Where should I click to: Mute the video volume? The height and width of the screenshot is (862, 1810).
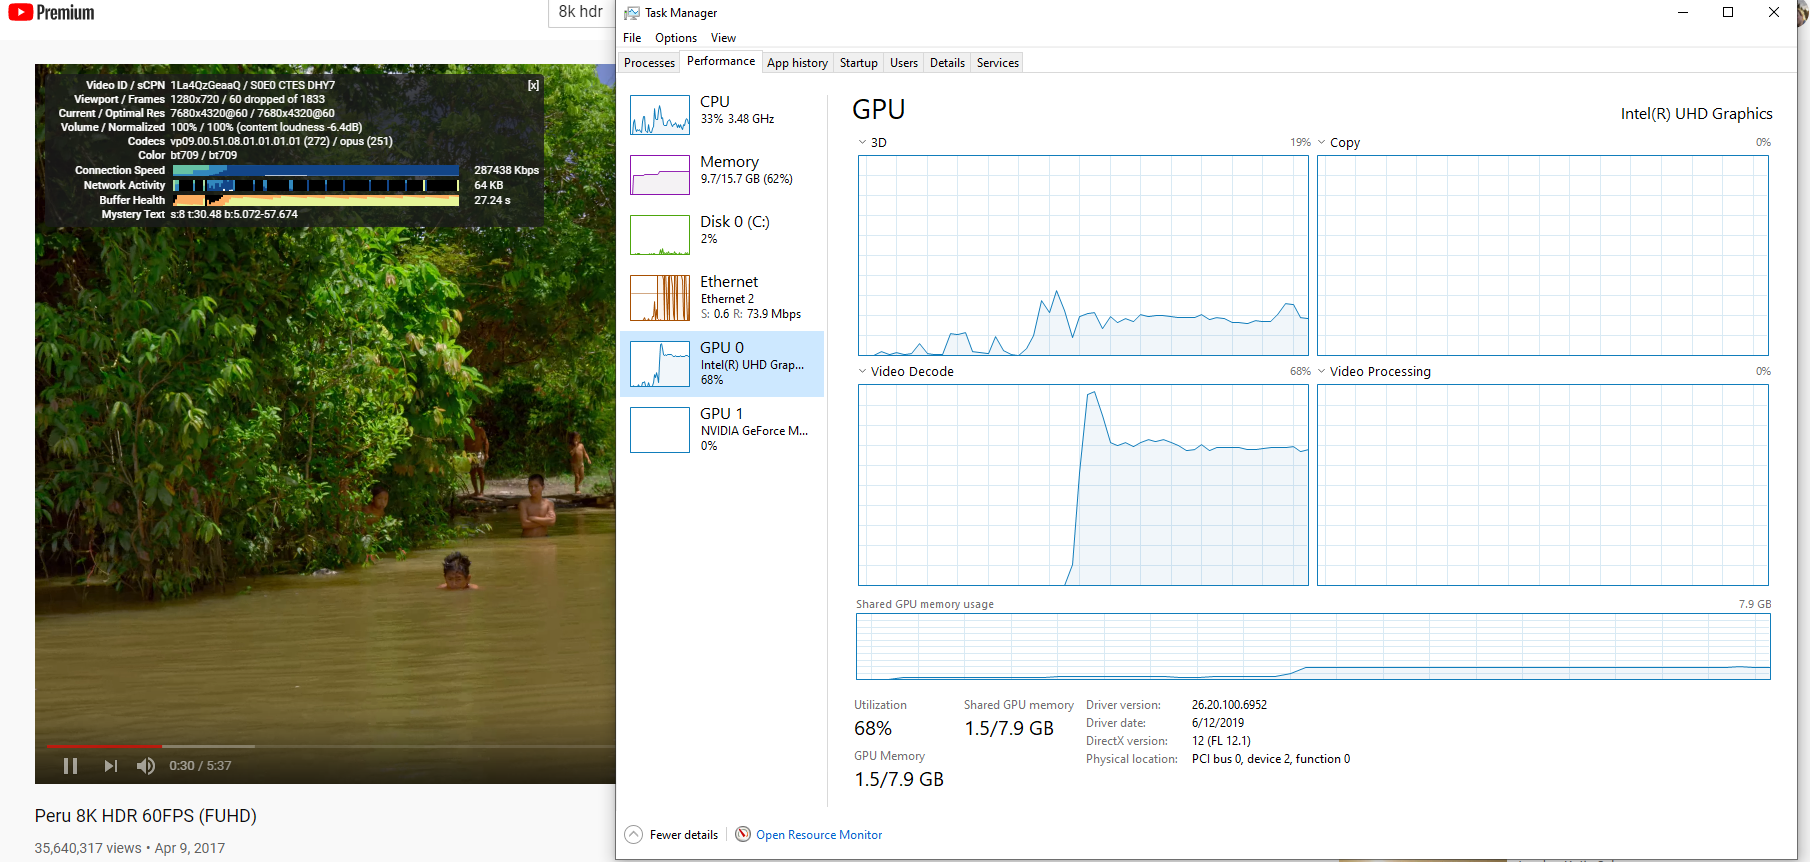point(146,766)
